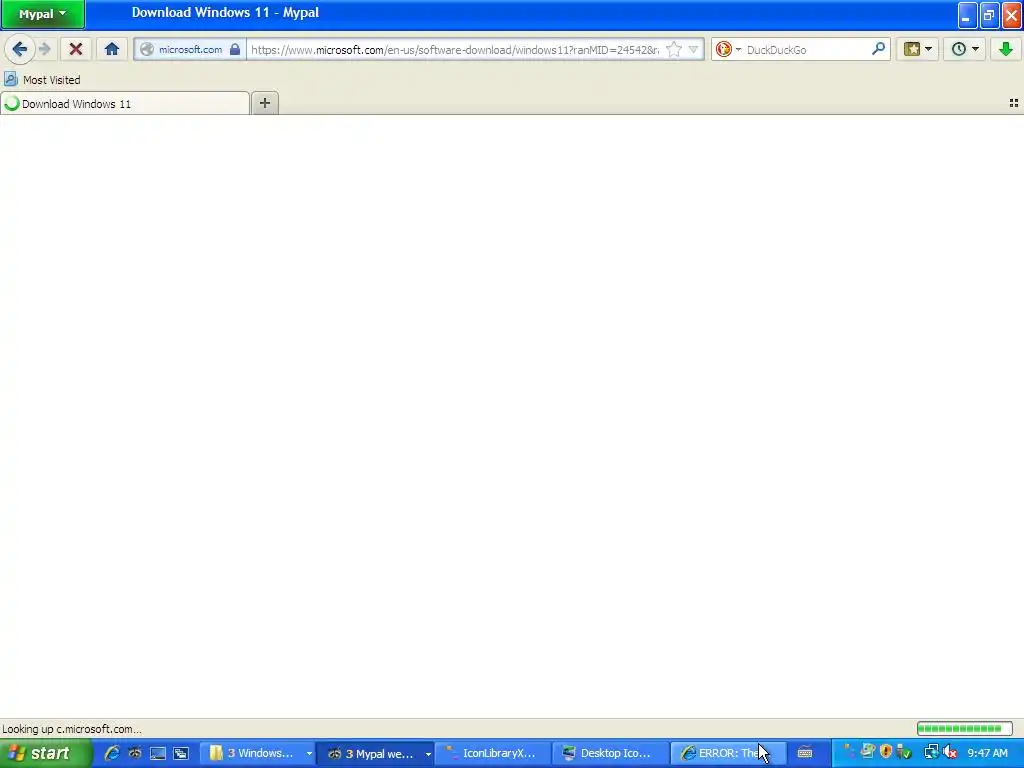Launch Mypal from quick launch bar

tap(135, 754)
